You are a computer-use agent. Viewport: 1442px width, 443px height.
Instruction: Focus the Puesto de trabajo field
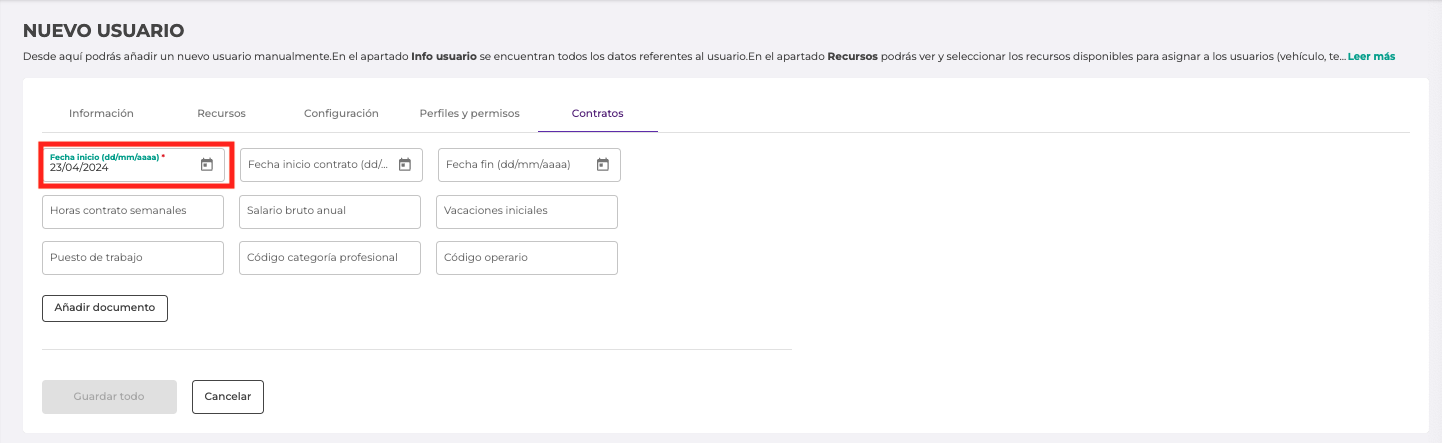(132, 258)
